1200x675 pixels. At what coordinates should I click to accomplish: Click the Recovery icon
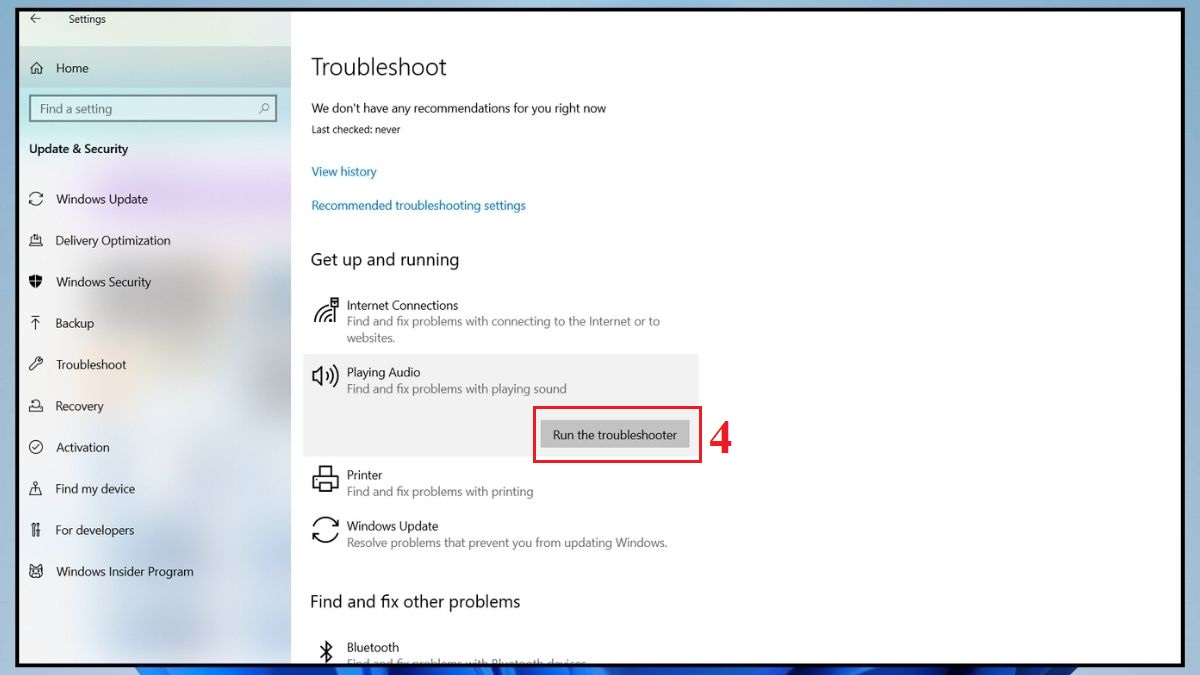click(37, 406)
